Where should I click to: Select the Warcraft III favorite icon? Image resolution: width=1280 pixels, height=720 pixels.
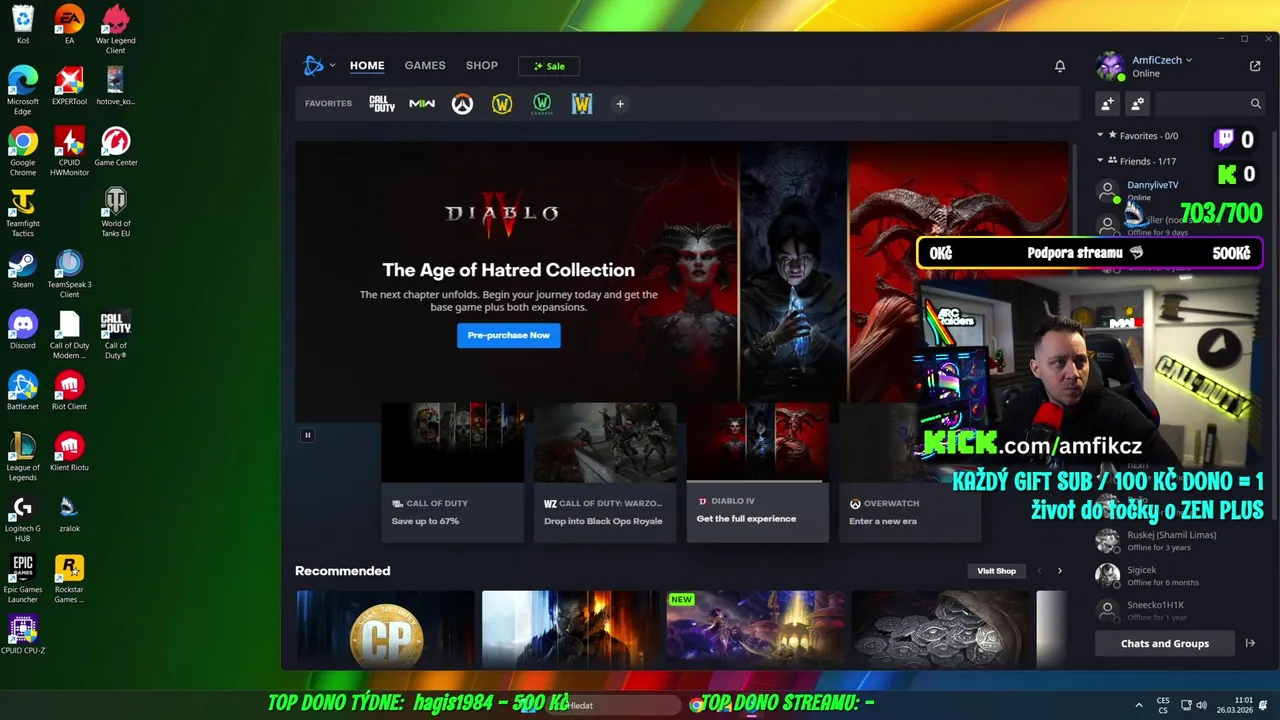point(582,104)
